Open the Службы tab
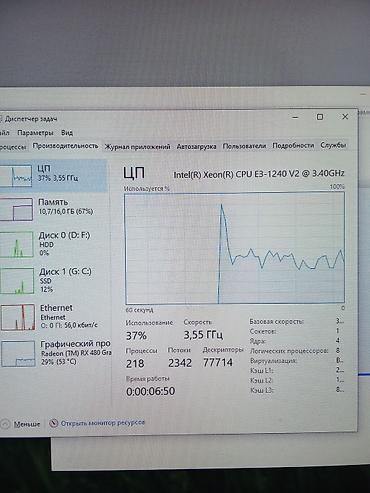 (333, 145)
